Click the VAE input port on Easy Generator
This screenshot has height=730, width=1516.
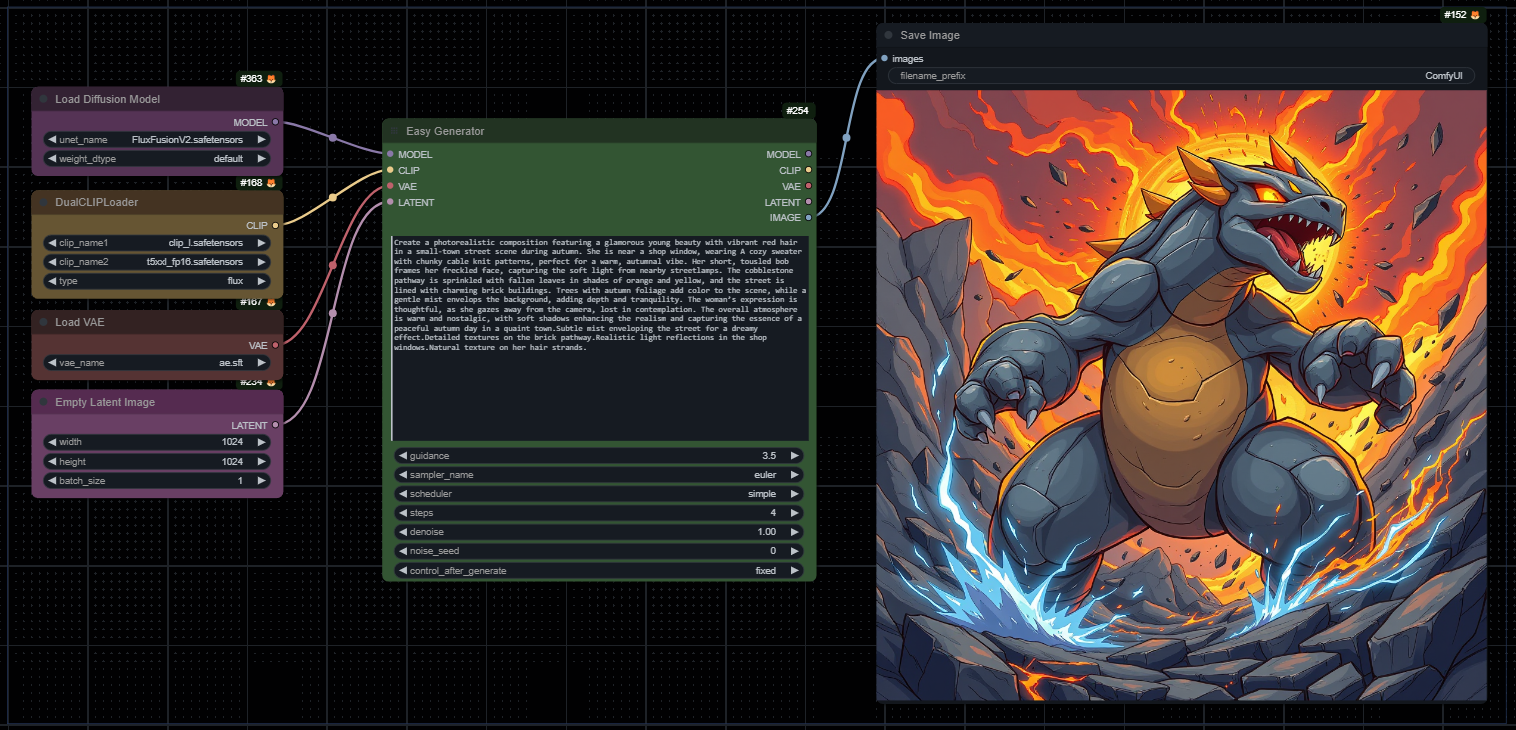click(390, 186)
